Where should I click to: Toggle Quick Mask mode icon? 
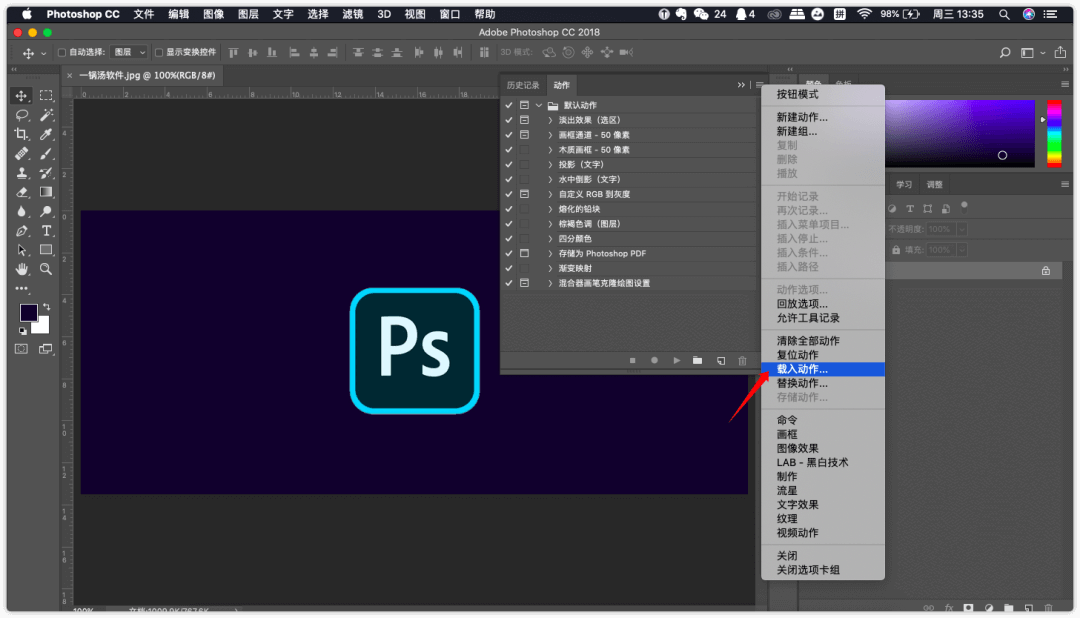[x=21, y=349]
